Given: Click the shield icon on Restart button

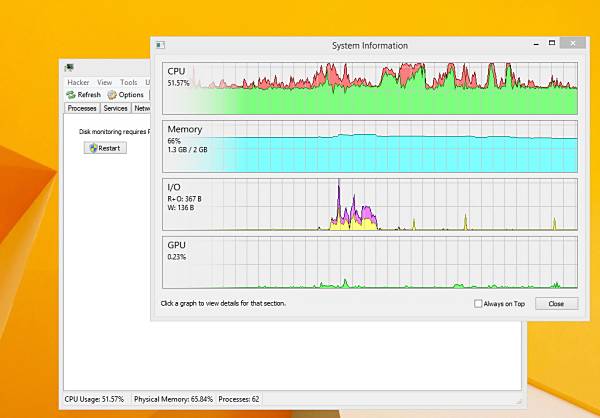Looking at the screenshot, I should [x=93, y=148].
